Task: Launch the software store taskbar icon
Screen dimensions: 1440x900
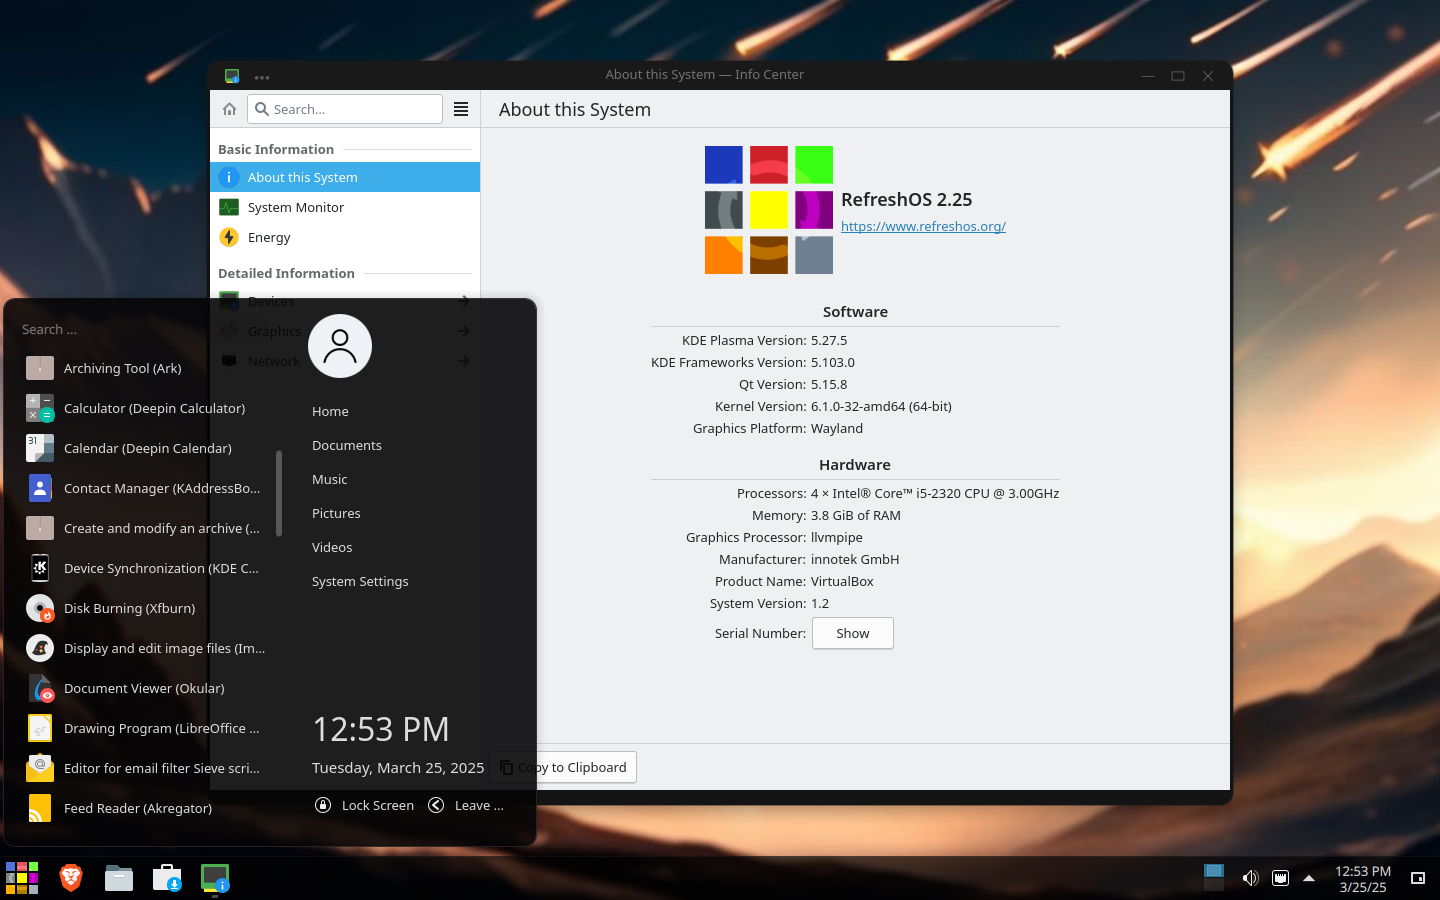Action: [167, 878]
